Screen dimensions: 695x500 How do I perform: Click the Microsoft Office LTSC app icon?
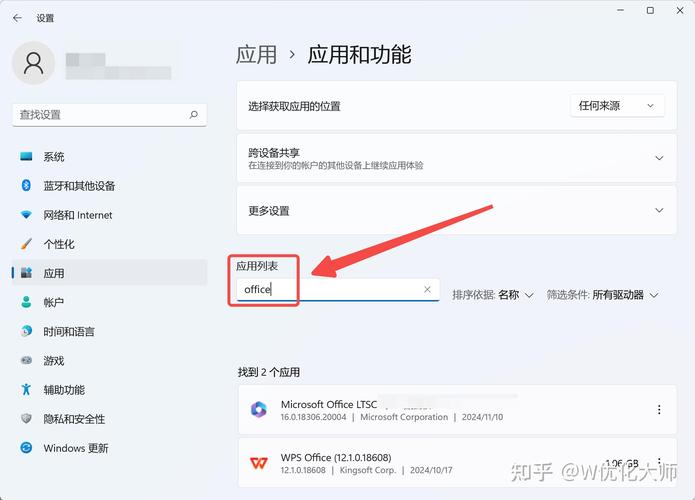[258, 410]
